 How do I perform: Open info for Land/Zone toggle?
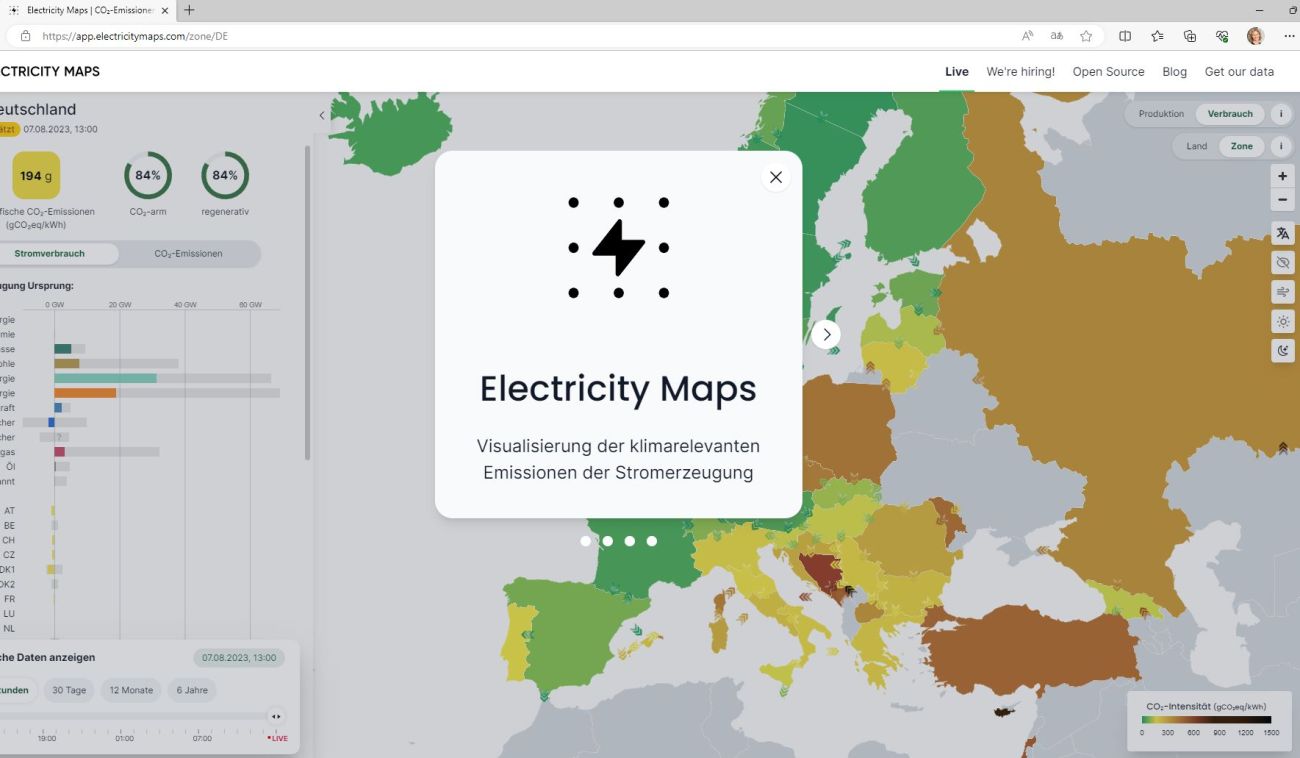point(1282,146)
